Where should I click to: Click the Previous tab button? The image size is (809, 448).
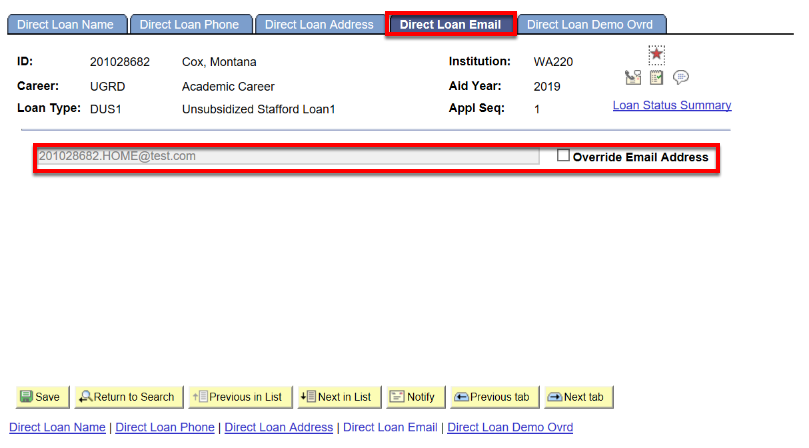(x=494, y=397)
